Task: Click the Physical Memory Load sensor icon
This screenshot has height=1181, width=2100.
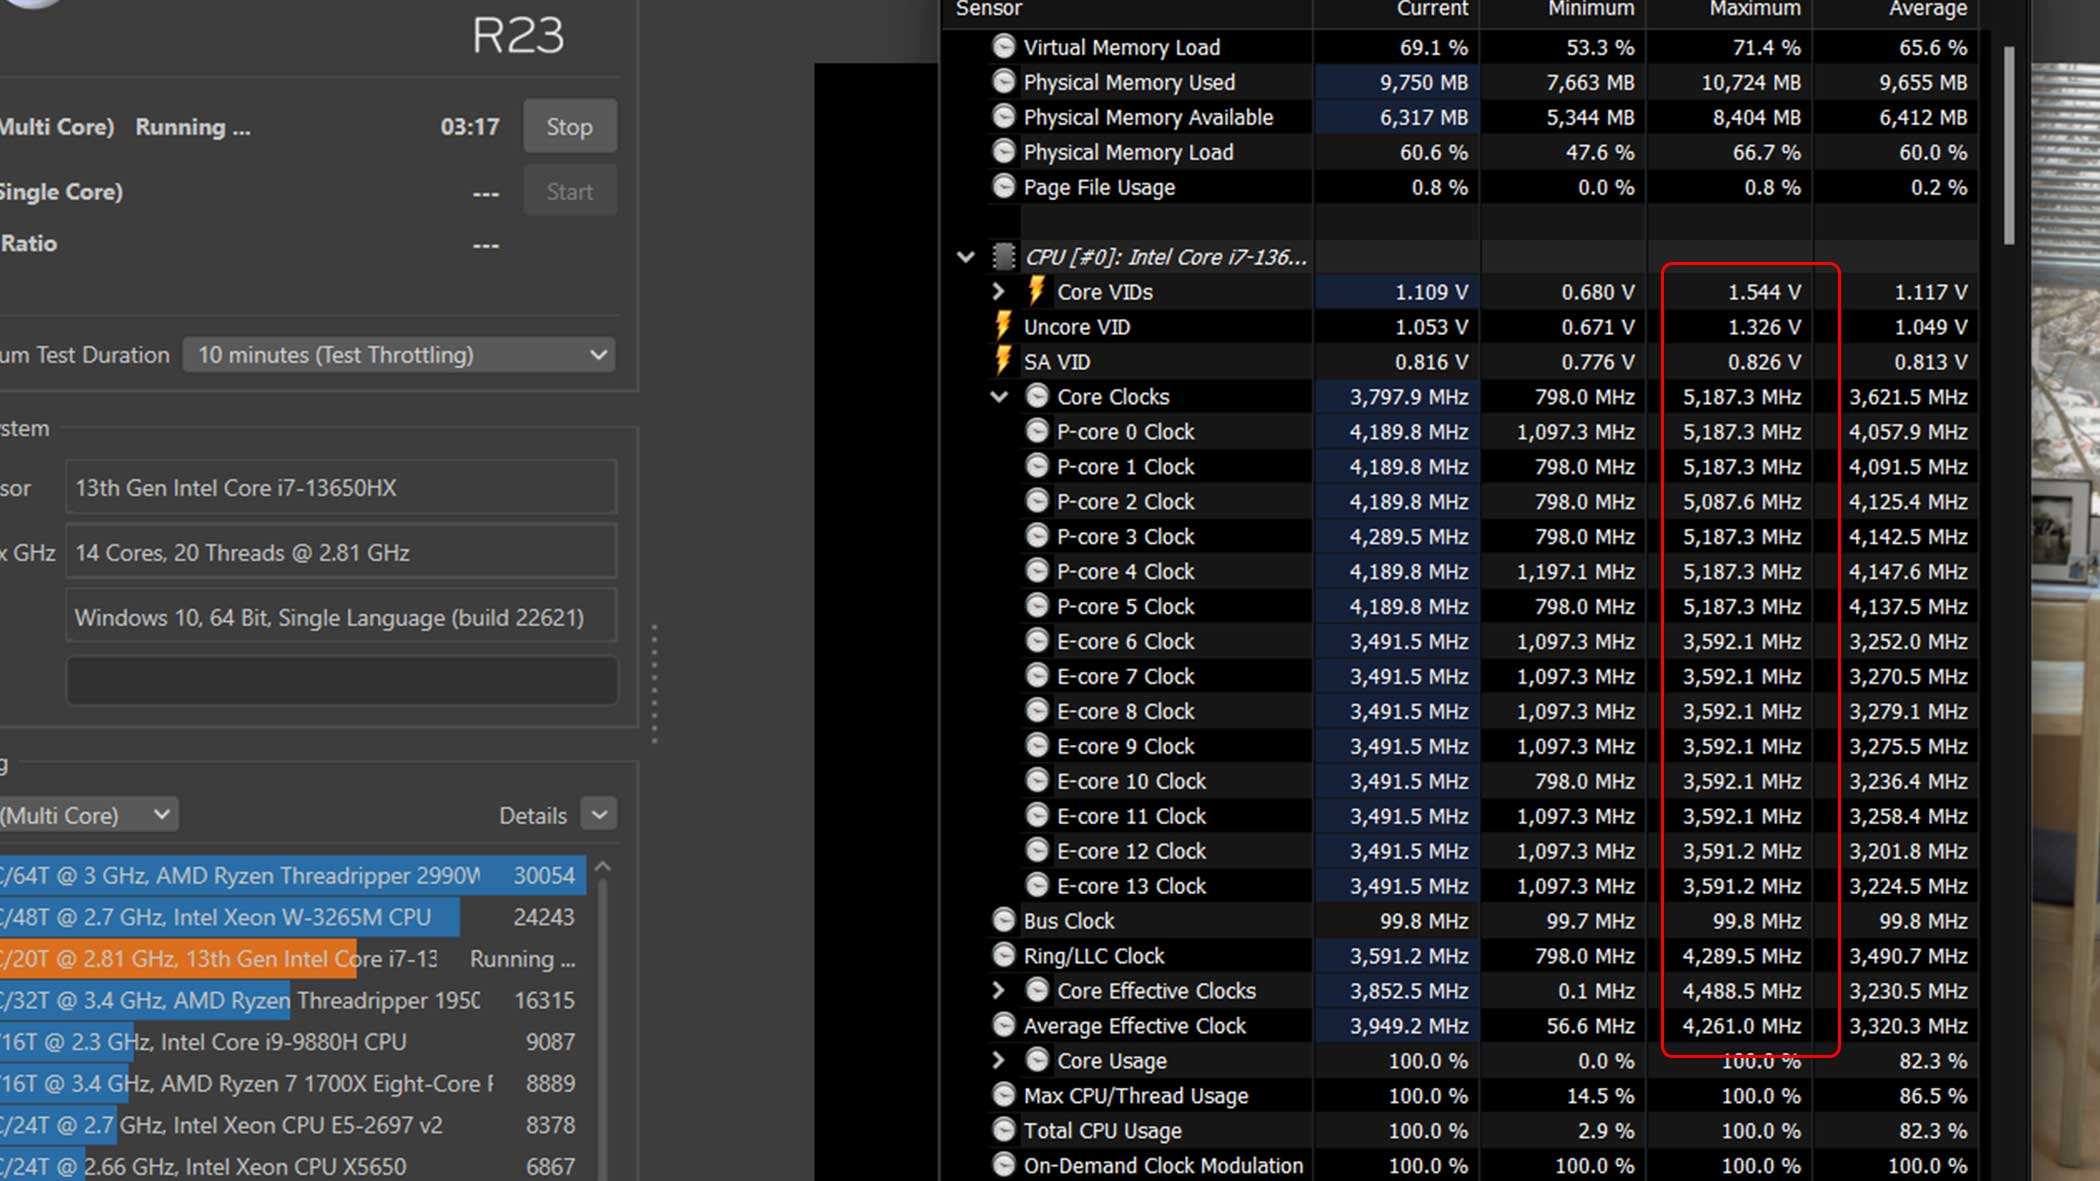Action: pyautogui.click(x=1003, y=151)
